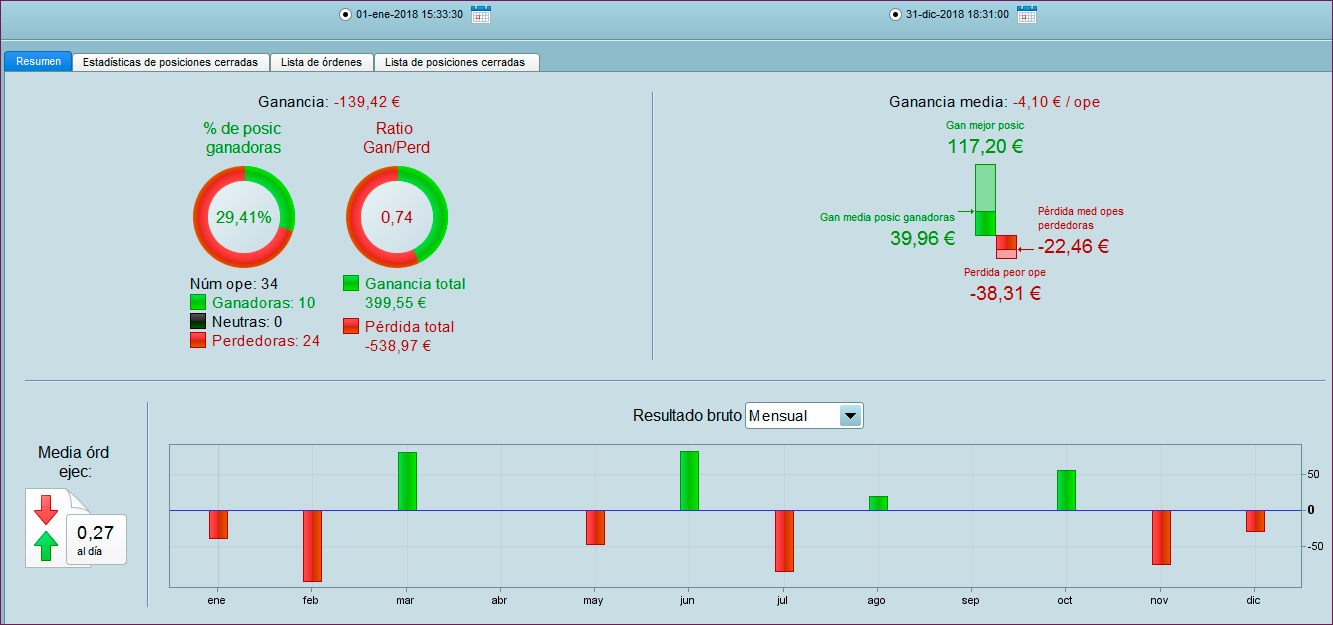Open the end date calendar picker
The height and width of the screenshot is (625, 1333).
coord(1027,14)
